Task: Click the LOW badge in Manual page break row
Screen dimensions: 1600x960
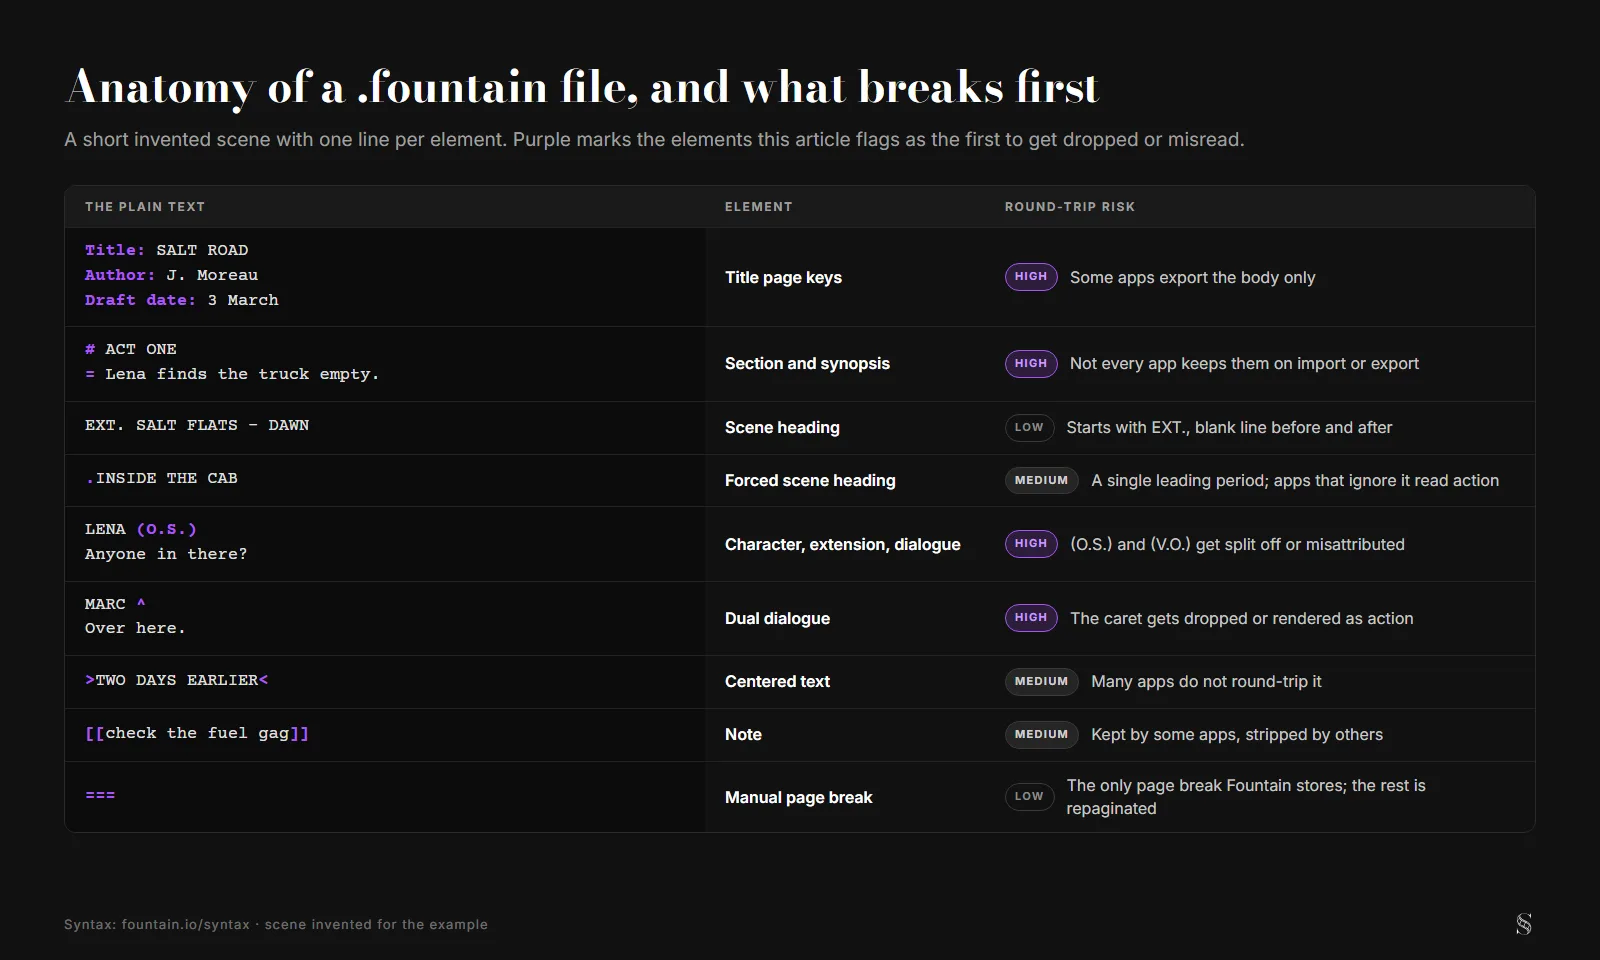Action: point(1029,797)
